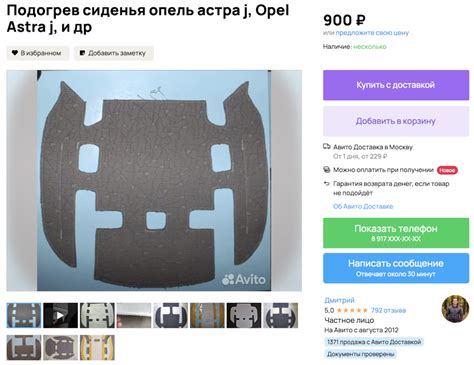Click 'Добавить в корзину' button
This screenshot has width=474, height=365.
396,121
